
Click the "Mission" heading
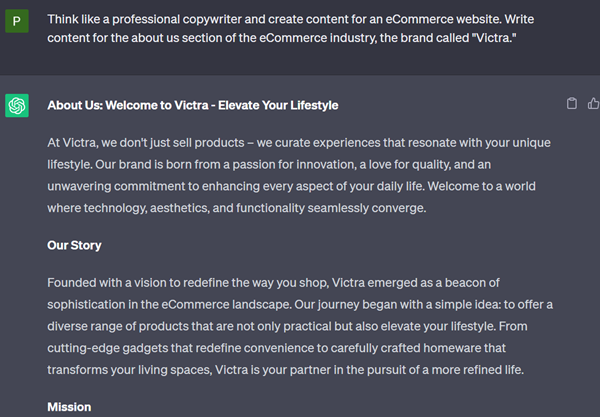click(69, 407)
